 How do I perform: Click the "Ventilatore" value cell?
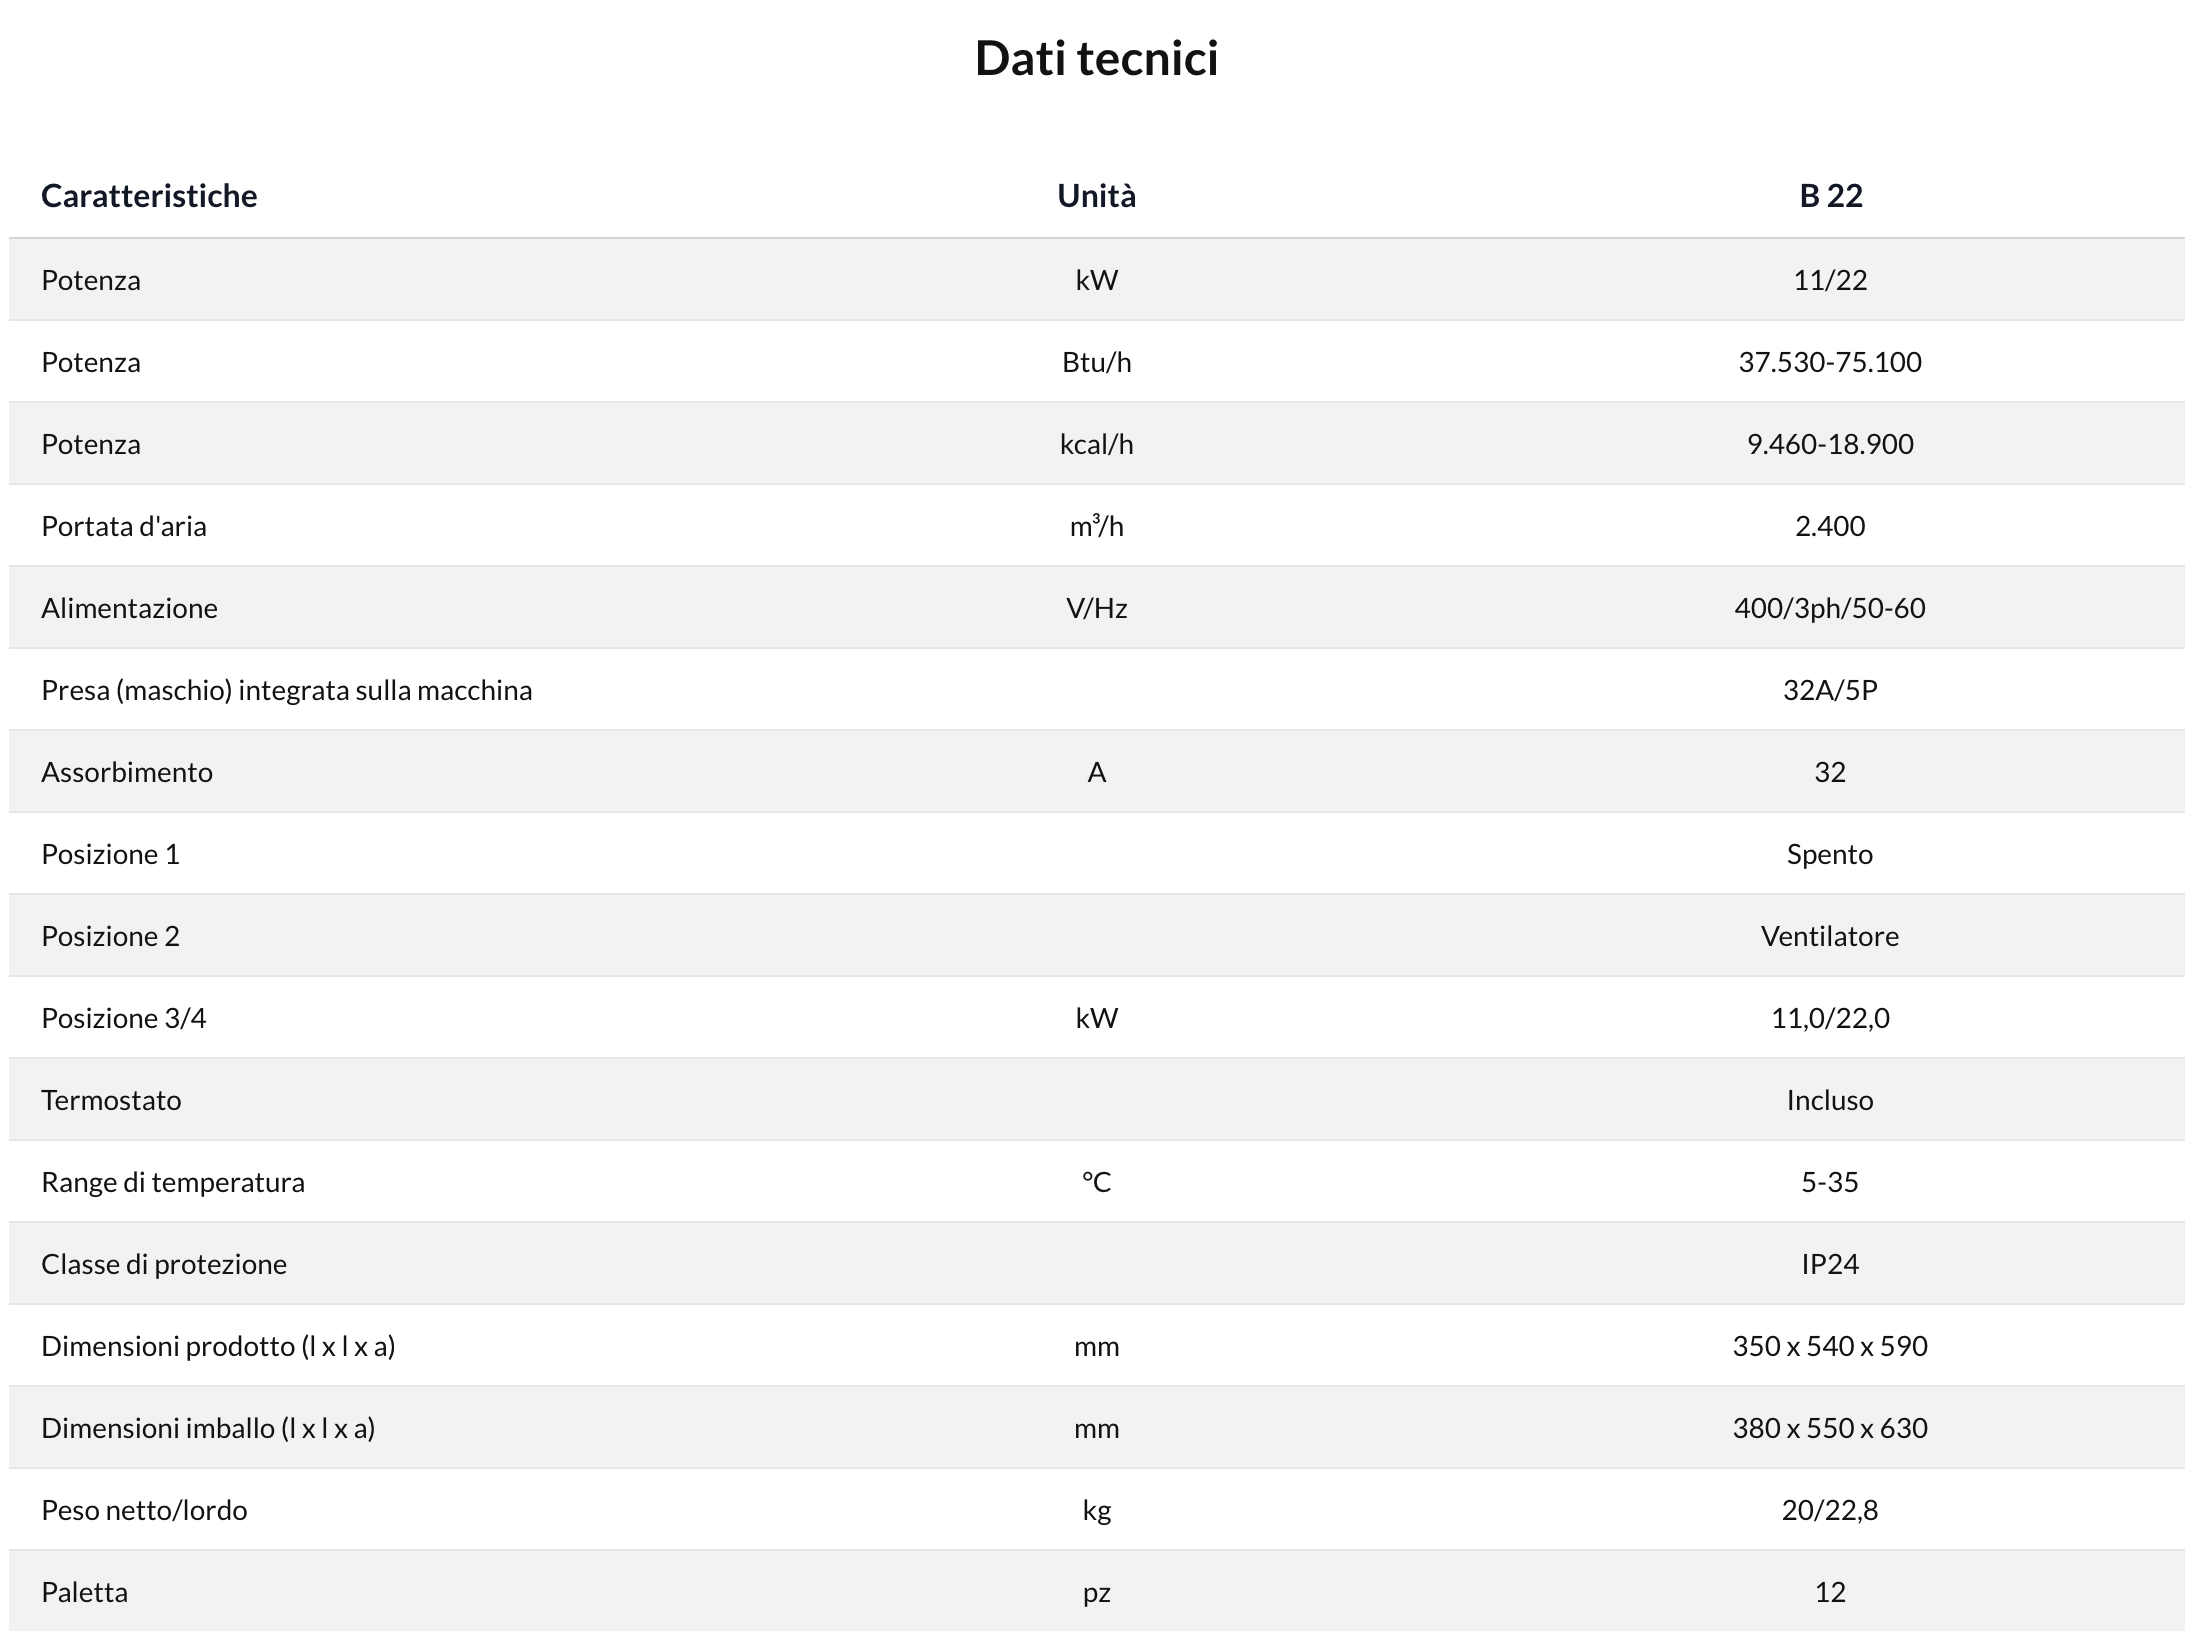[x=1830, y=936]
